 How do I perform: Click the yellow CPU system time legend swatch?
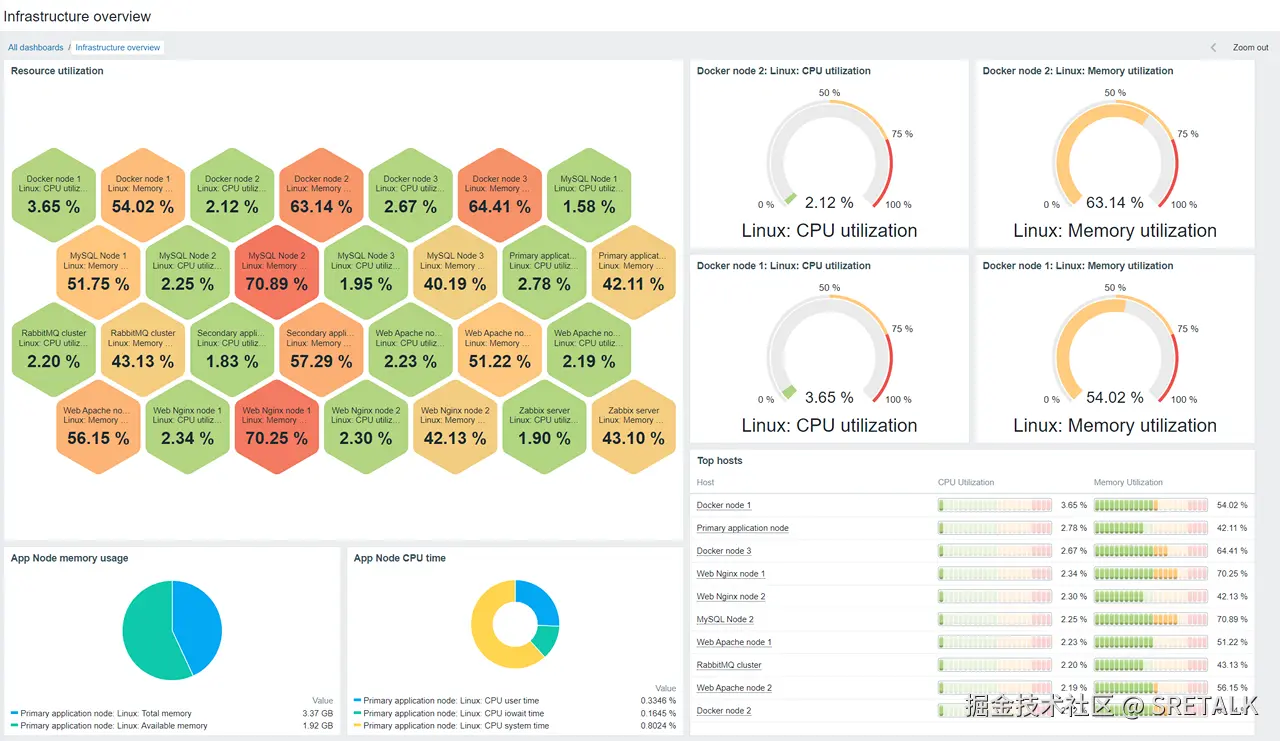(356, 725)
